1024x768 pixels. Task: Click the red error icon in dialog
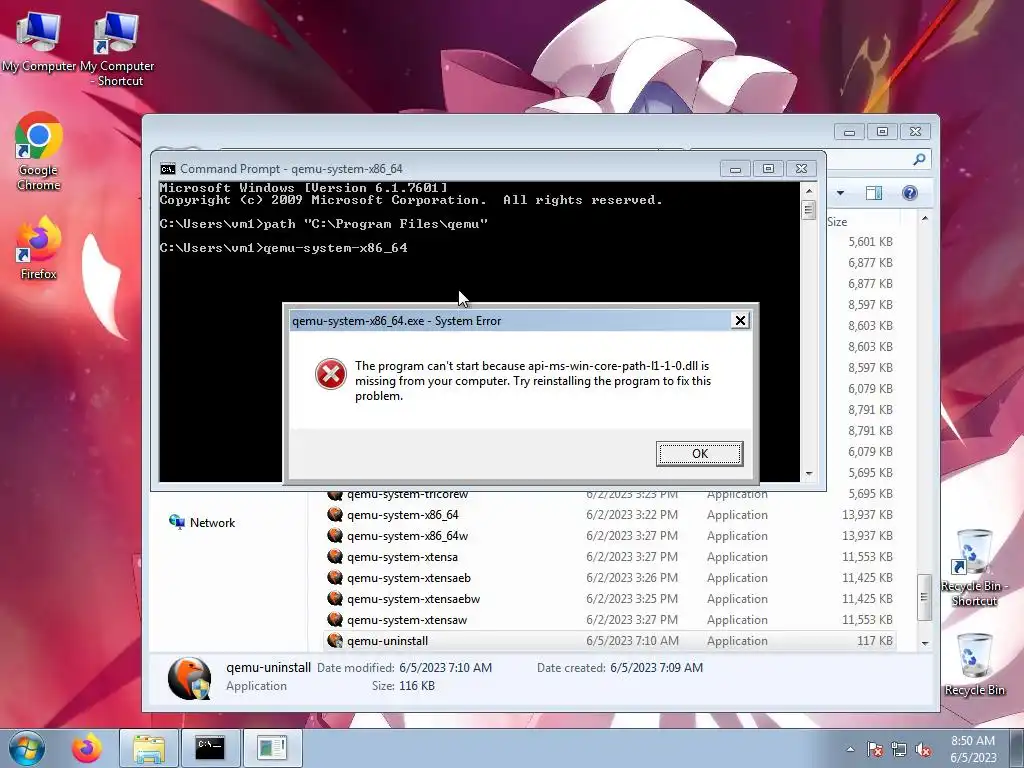pos(330,374)
